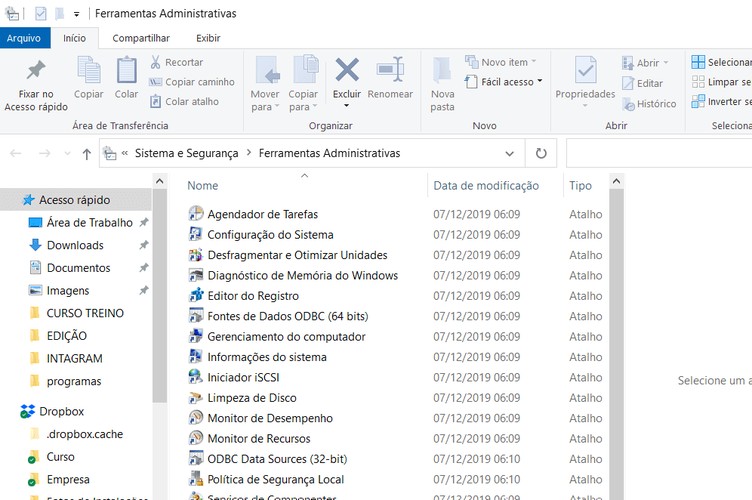
Task: Click the refresh button
Action: tap(541, 153)
